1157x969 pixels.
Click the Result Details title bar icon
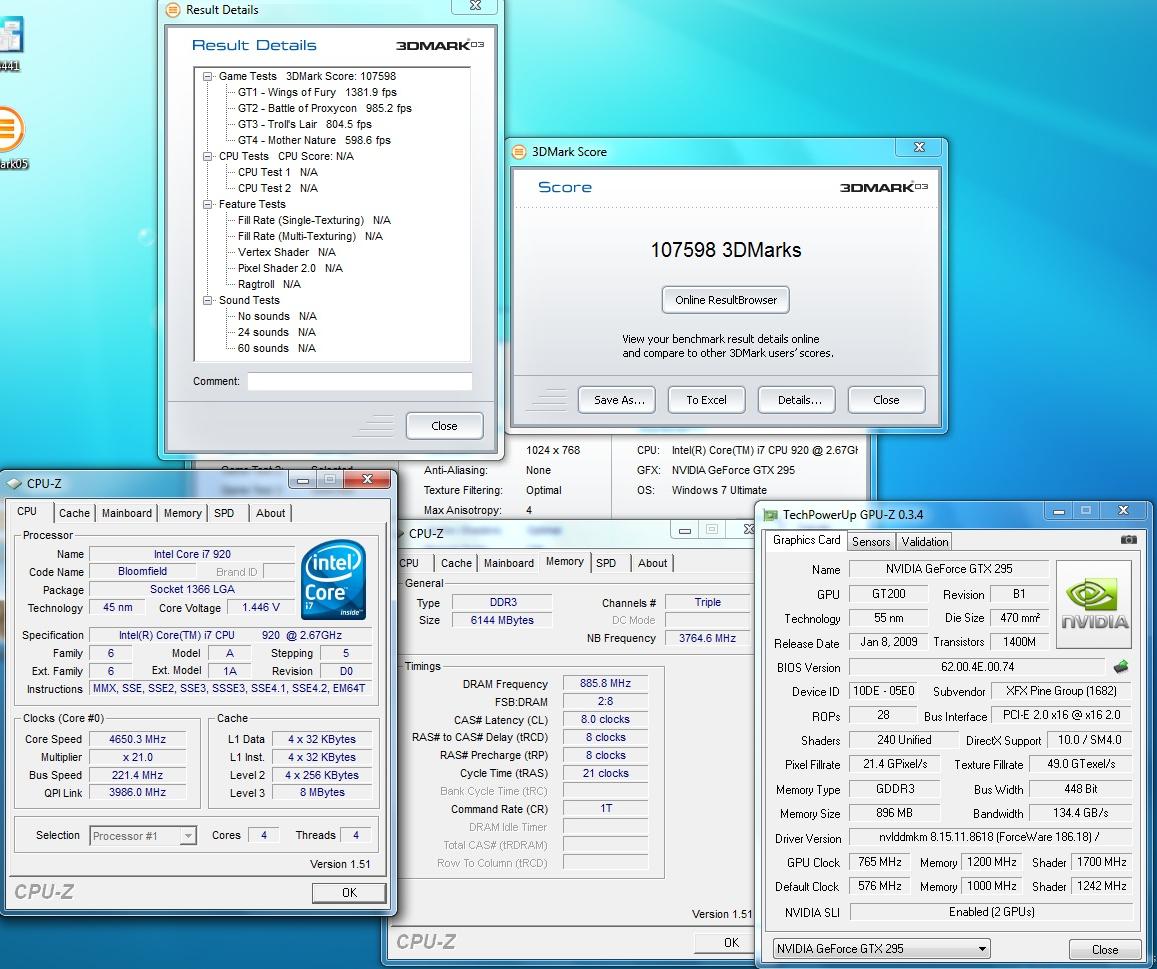(x=172, y=10)
